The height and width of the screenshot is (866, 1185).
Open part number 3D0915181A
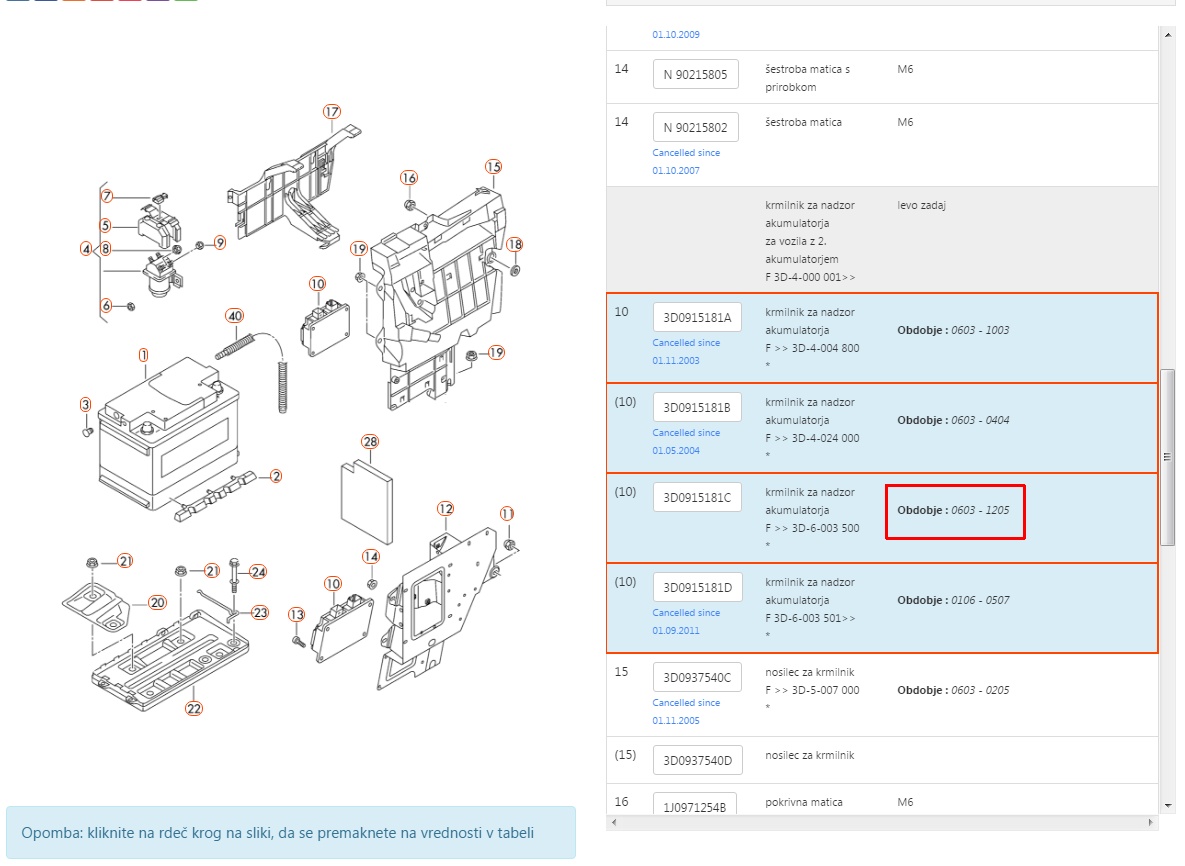point(697,318)
